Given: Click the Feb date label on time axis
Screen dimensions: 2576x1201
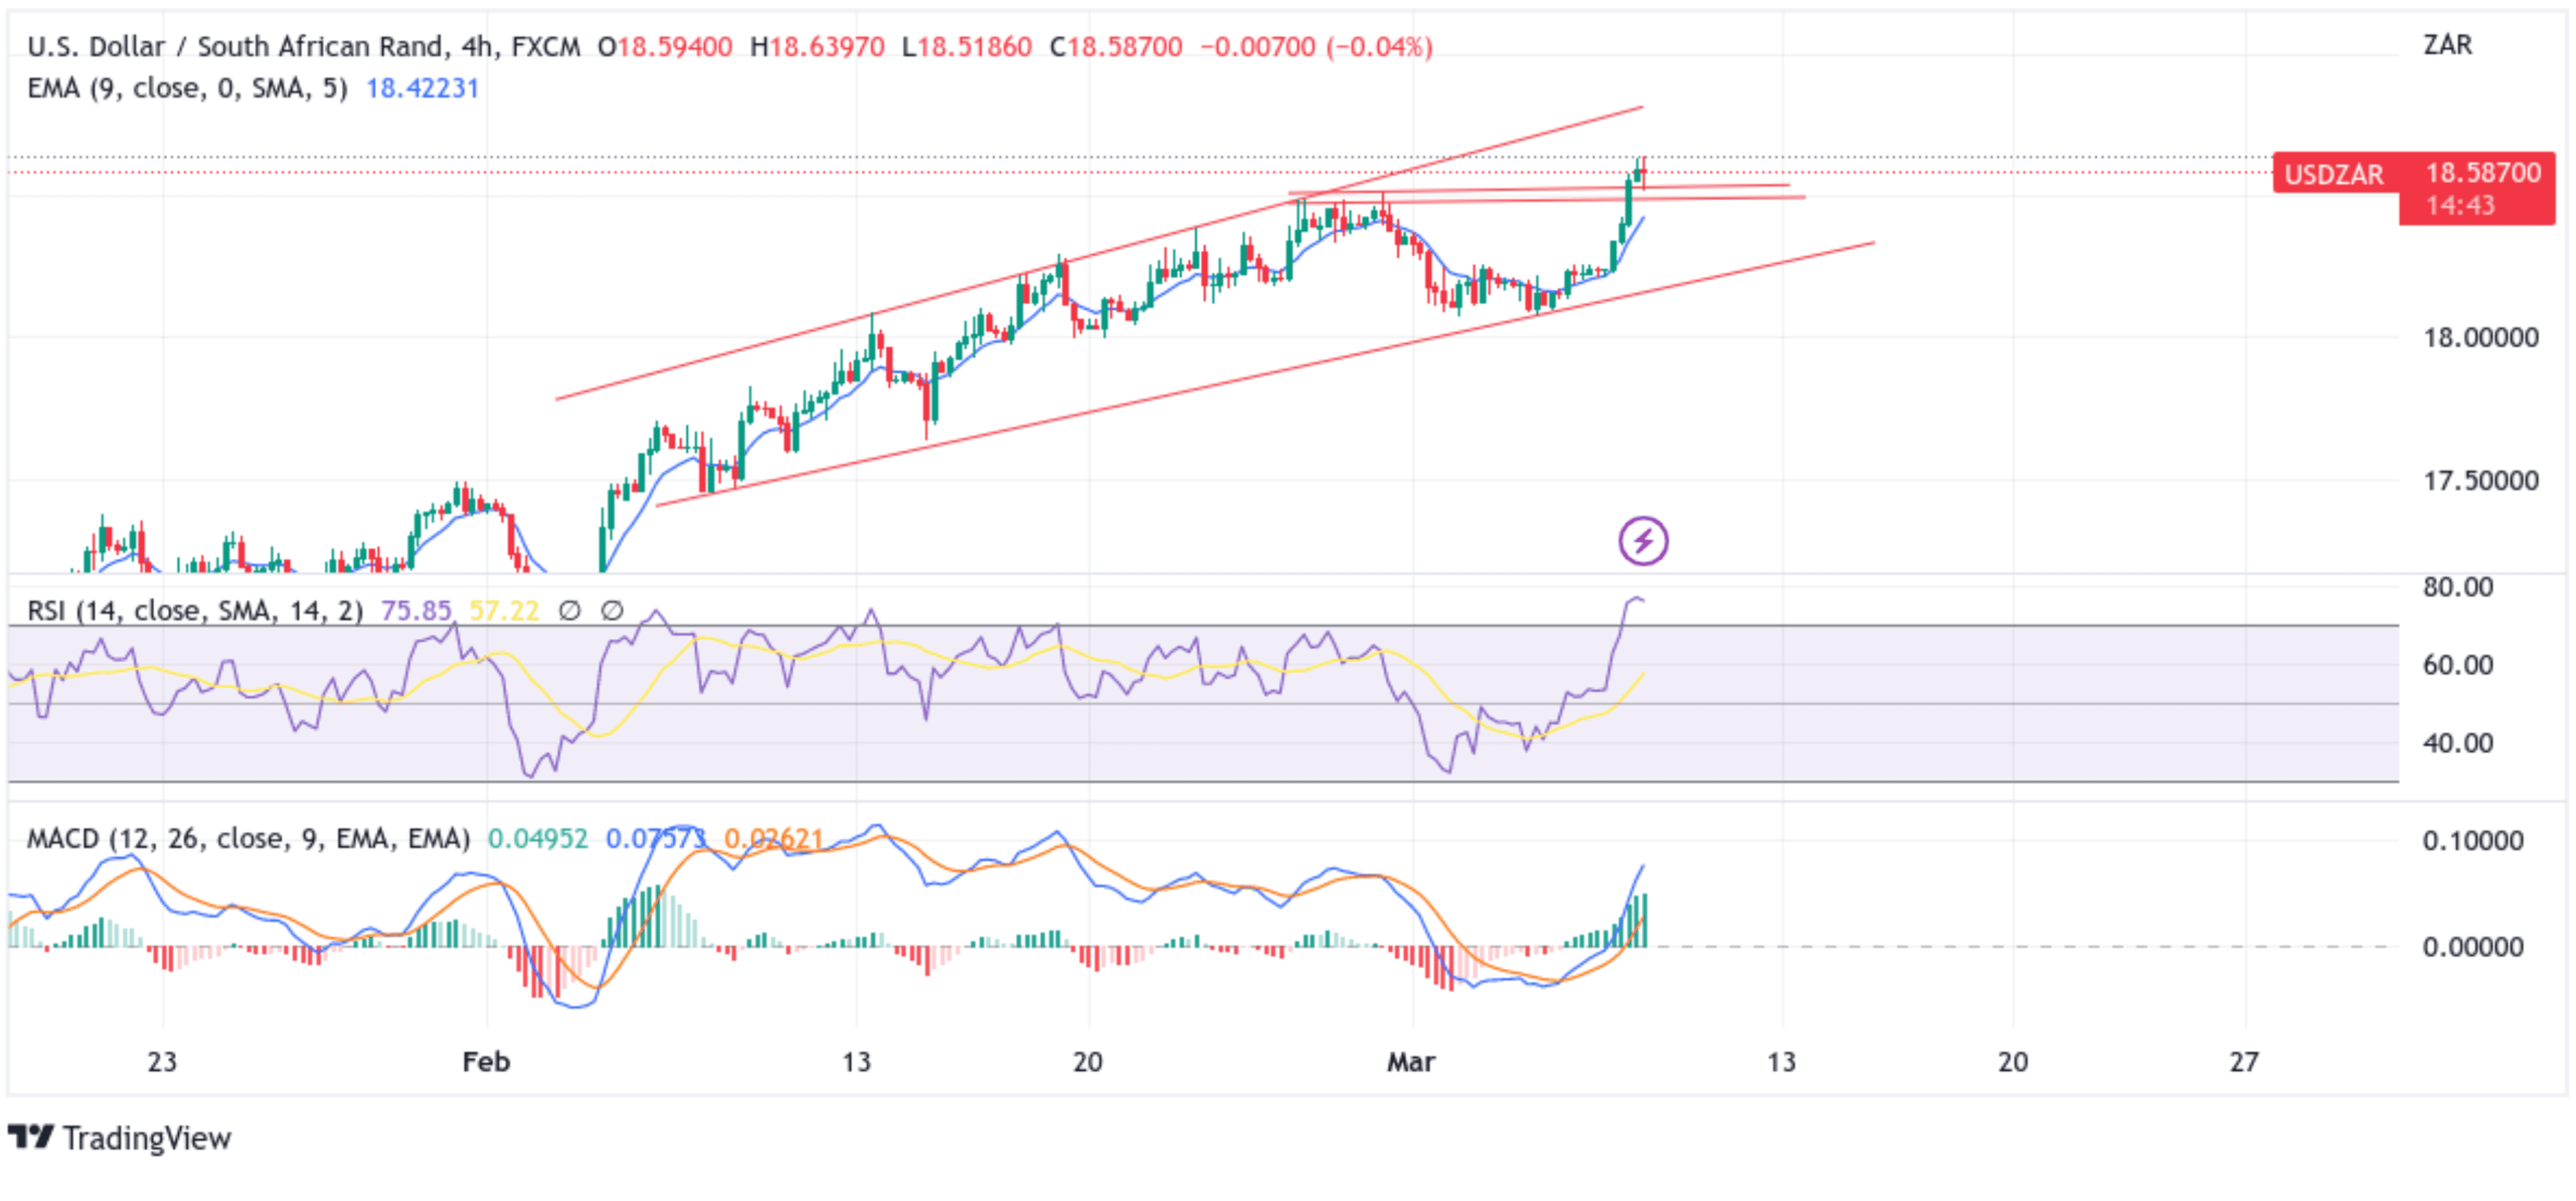Looking at the screenshot, I should [486, 1061].
